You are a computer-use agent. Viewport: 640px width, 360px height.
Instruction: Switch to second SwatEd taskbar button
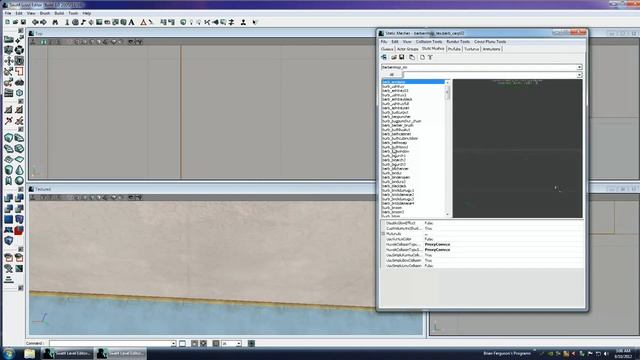tap(120, 353)
